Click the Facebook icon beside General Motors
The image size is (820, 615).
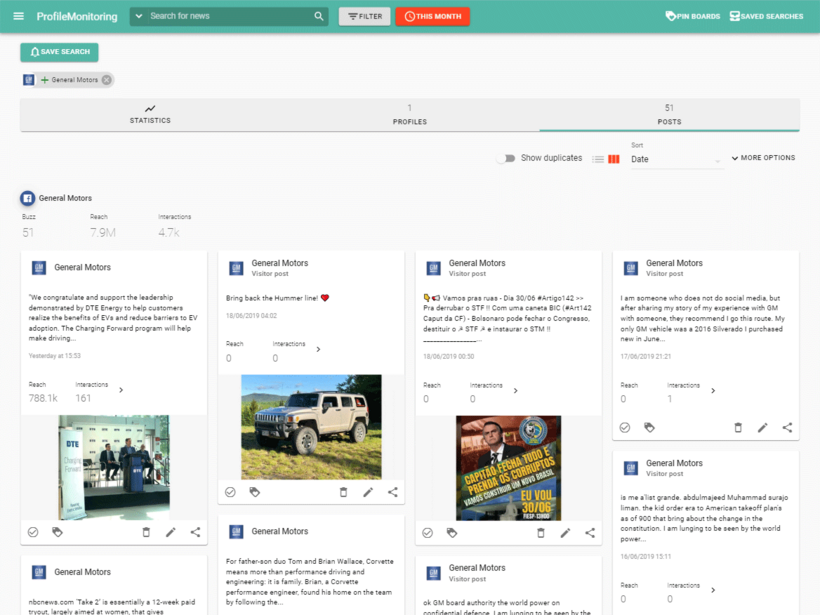(28, 198)
